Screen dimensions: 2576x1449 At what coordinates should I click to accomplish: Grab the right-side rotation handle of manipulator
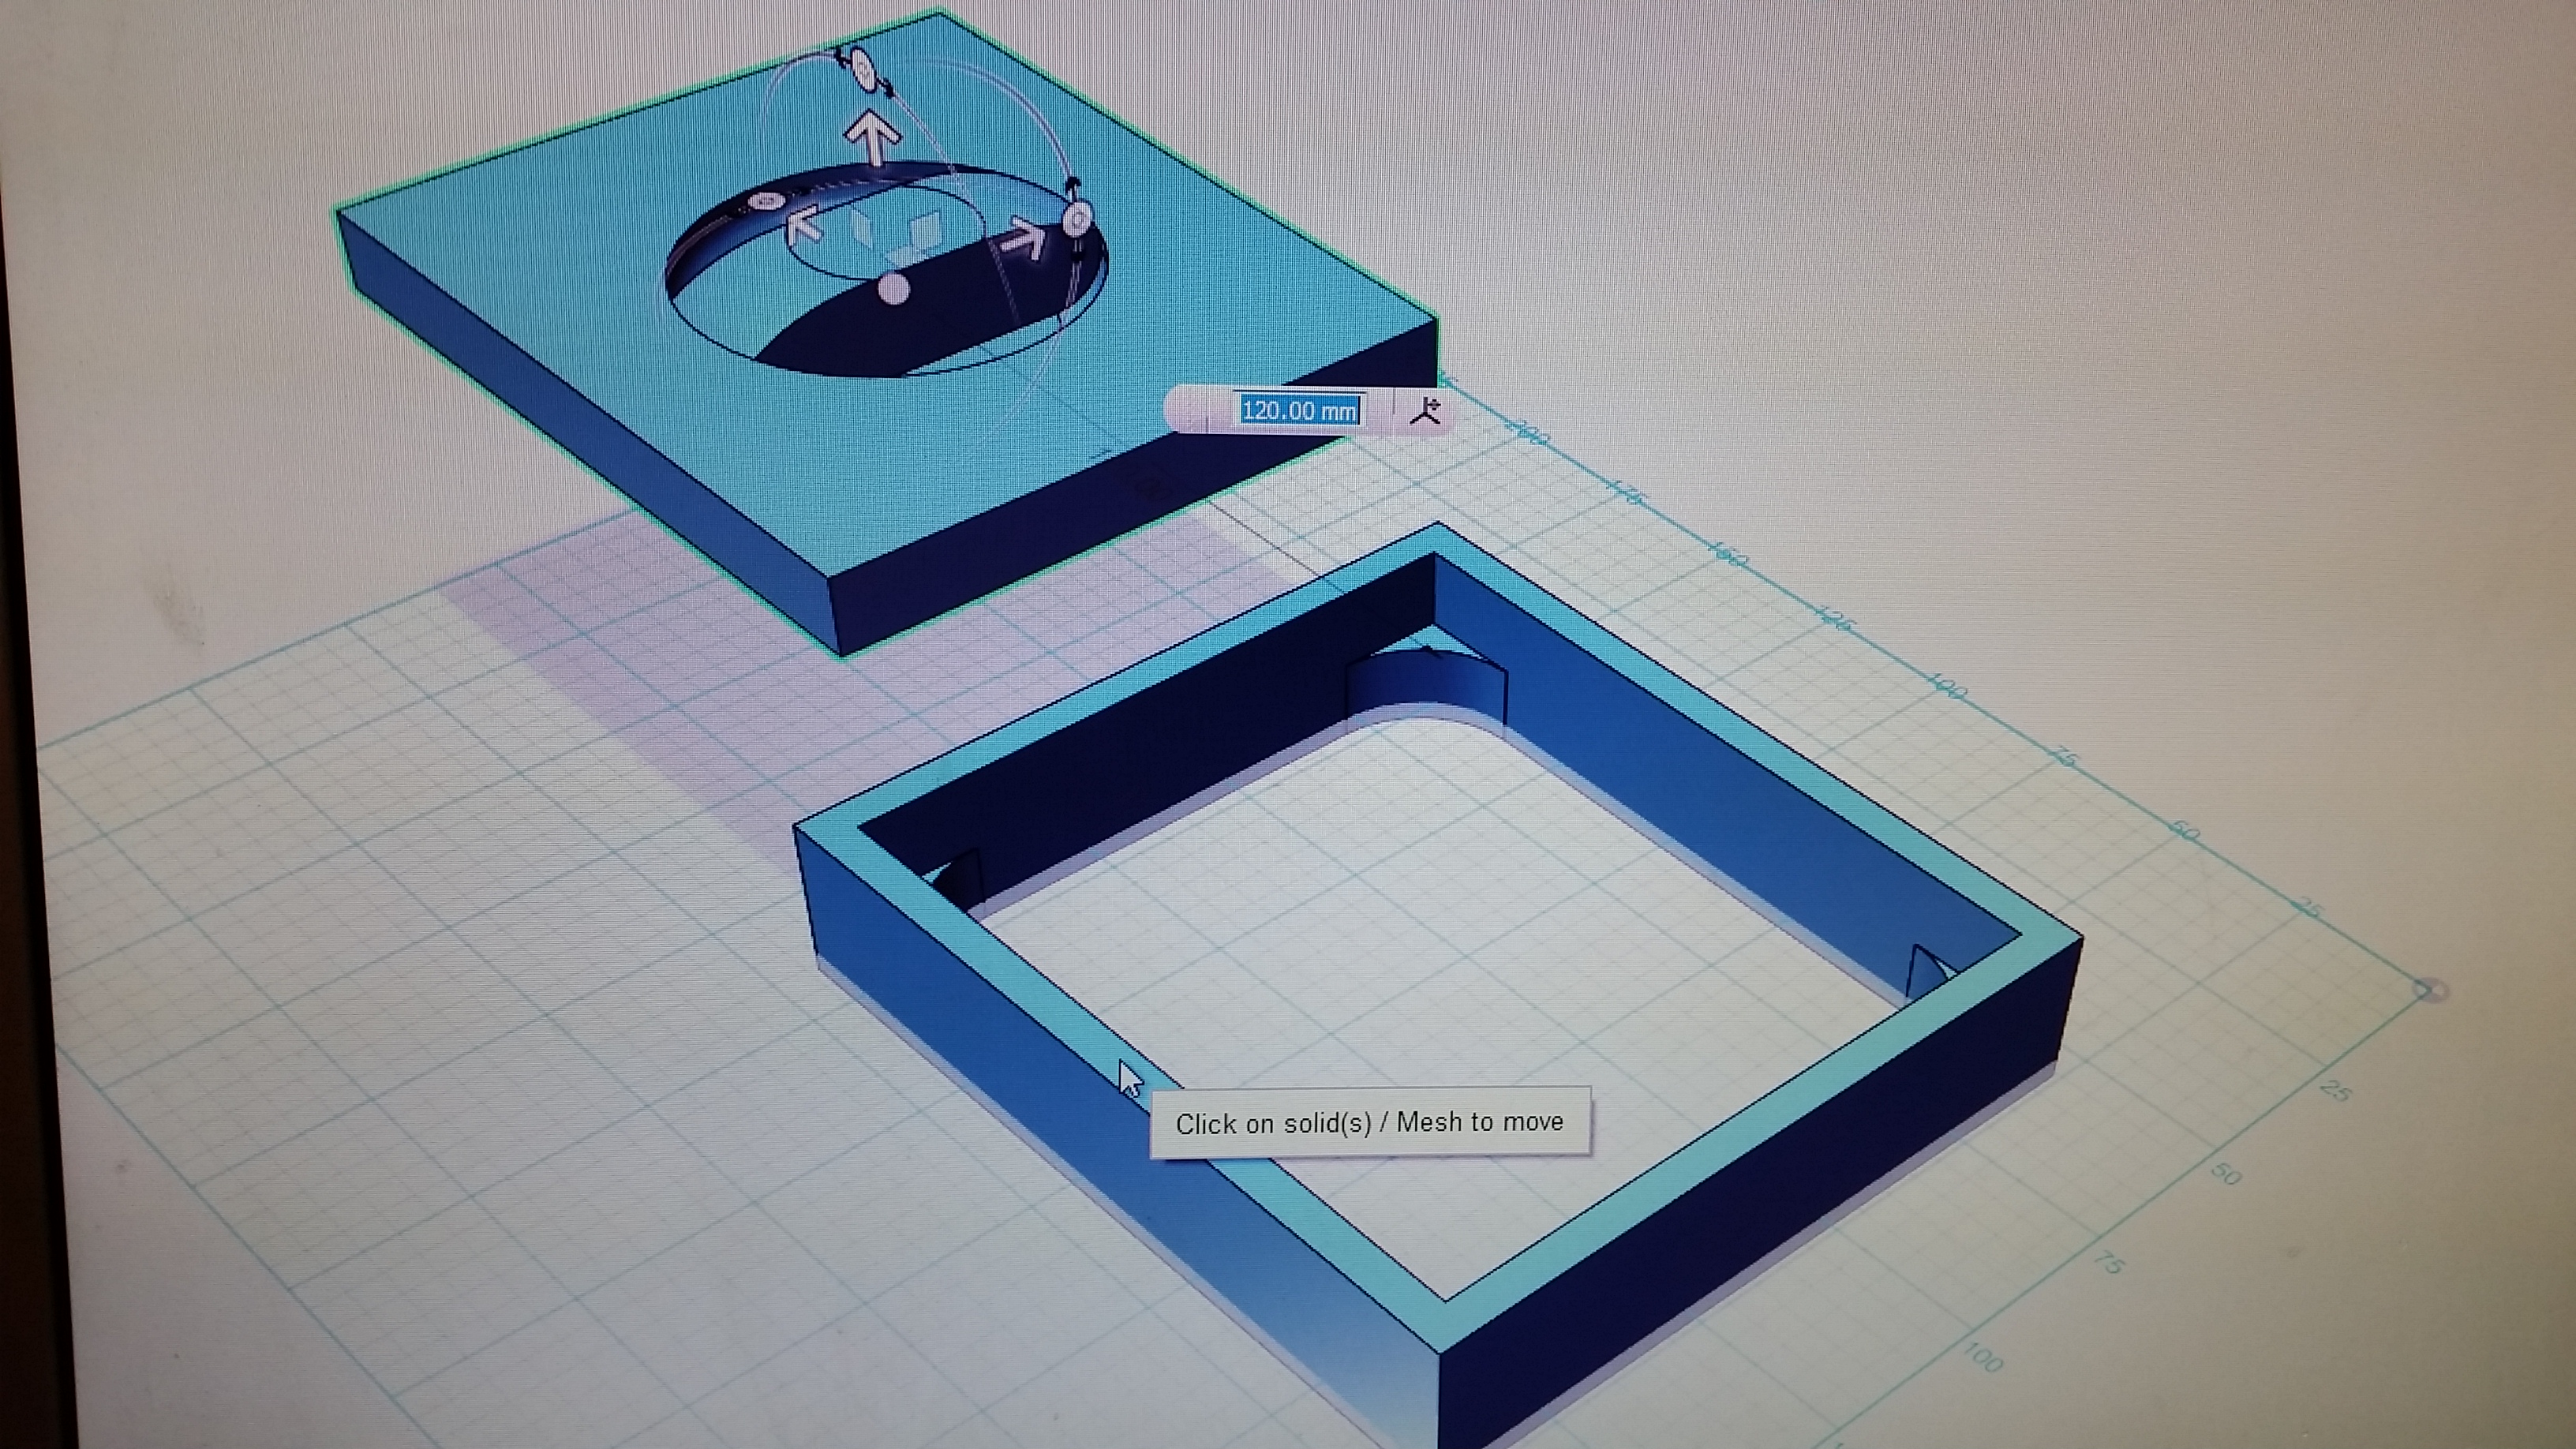pos(1077,219)
